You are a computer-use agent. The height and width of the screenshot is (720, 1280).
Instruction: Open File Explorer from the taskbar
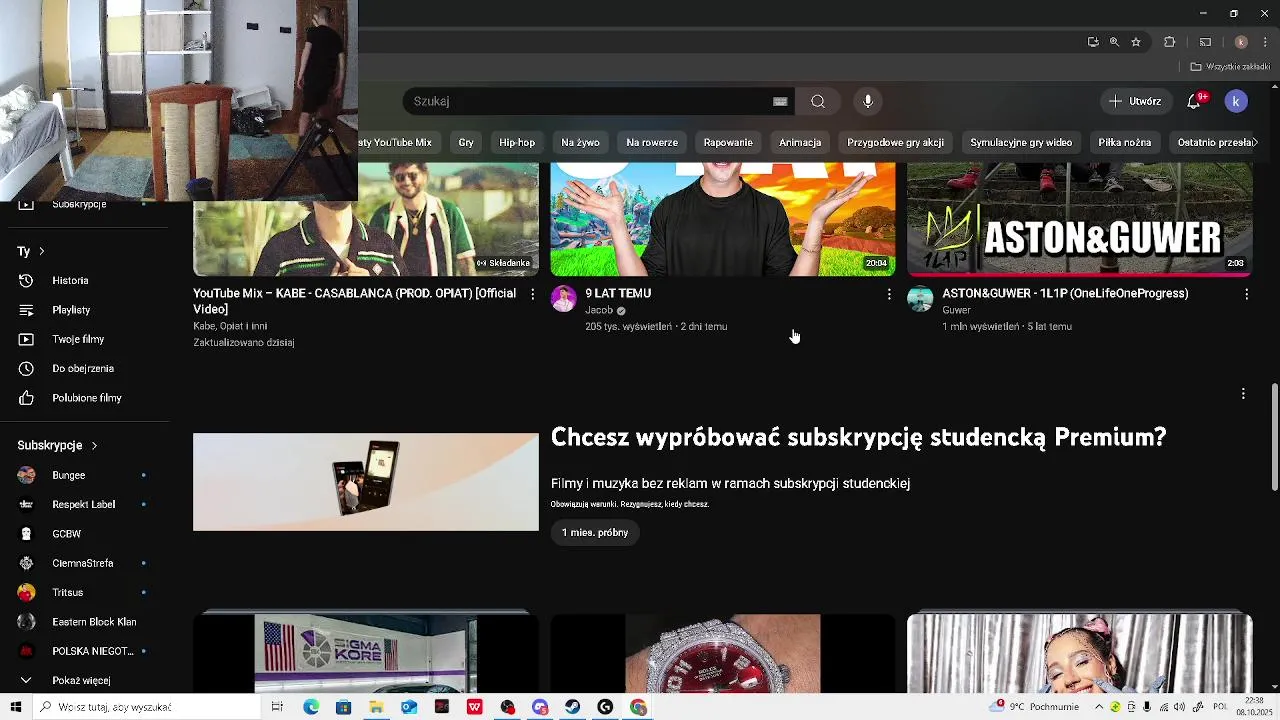click(x=376, y=707)
